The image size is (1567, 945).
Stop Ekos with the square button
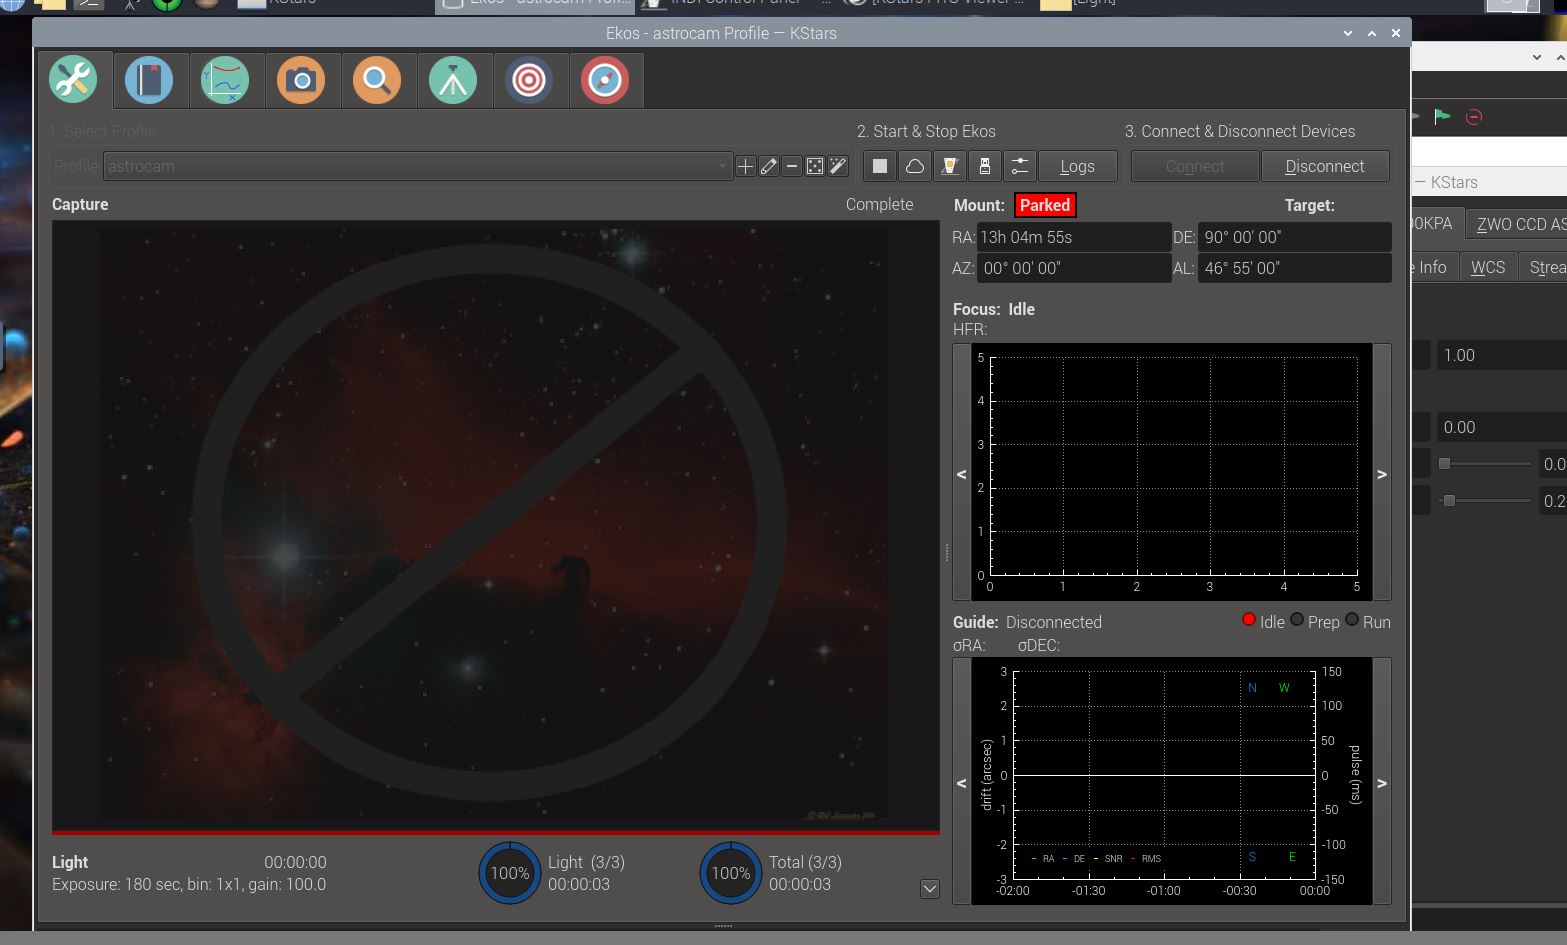coord(879,166)
